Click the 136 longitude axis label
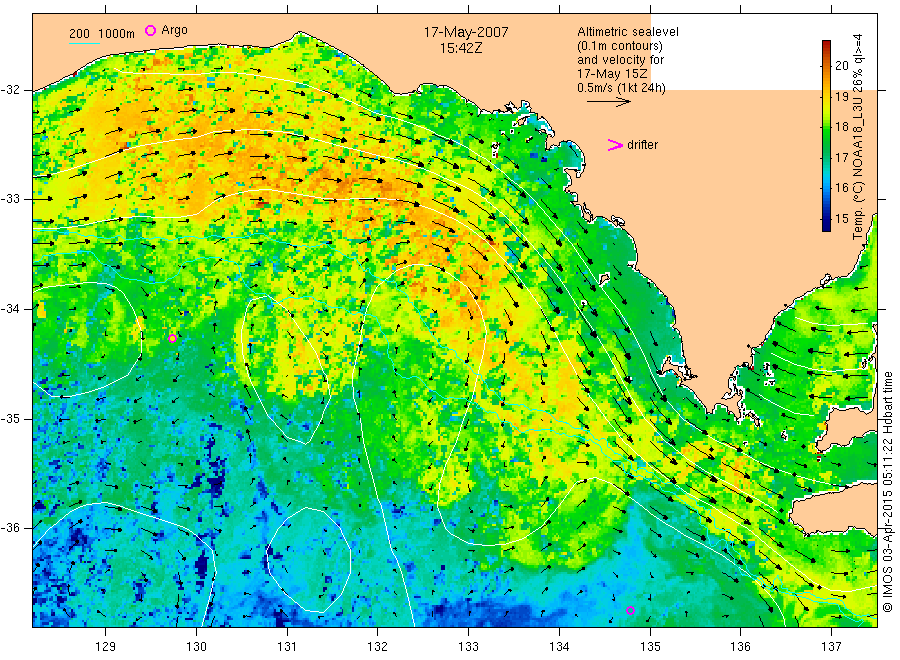The height and width of the screenshot is (660, 900). (x=740, y=646)
